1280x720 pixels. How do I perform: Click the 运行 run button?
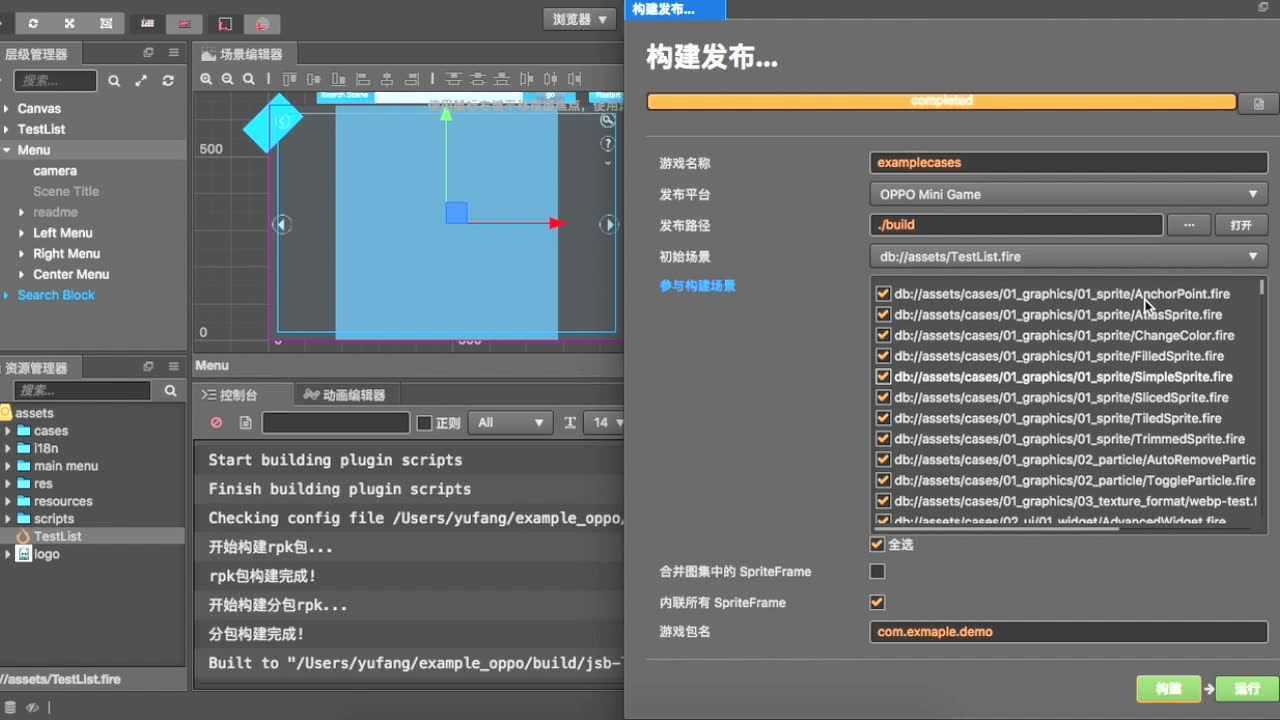pyautogui.click(x=1247, y=688)
